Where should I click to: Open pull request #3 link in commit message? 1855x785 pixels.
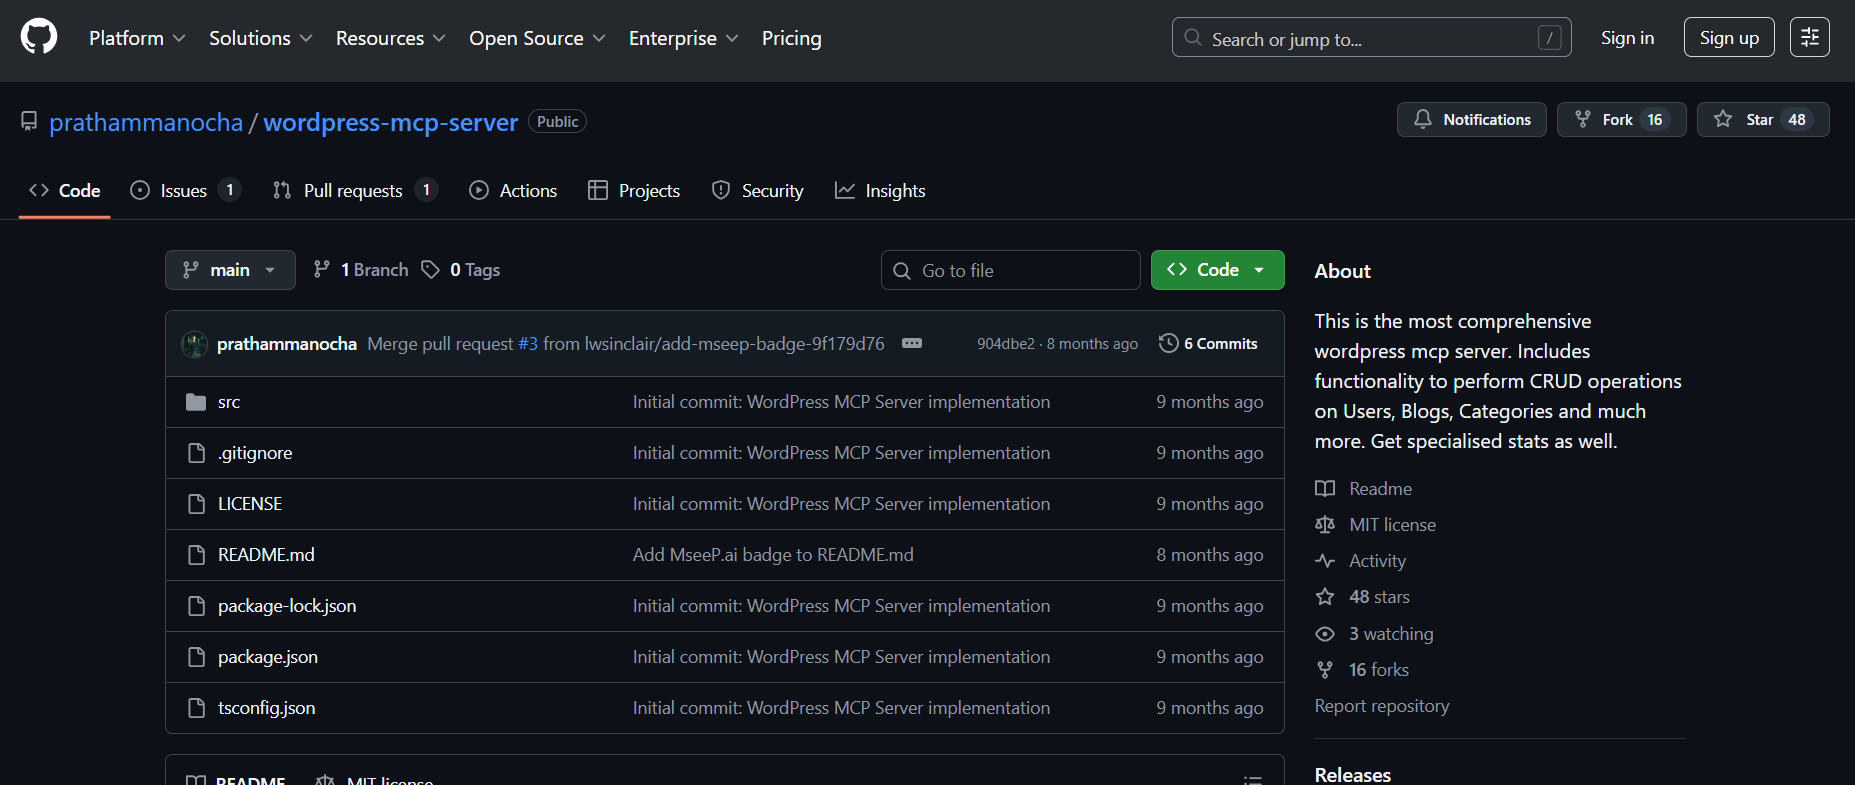point(528,344)
